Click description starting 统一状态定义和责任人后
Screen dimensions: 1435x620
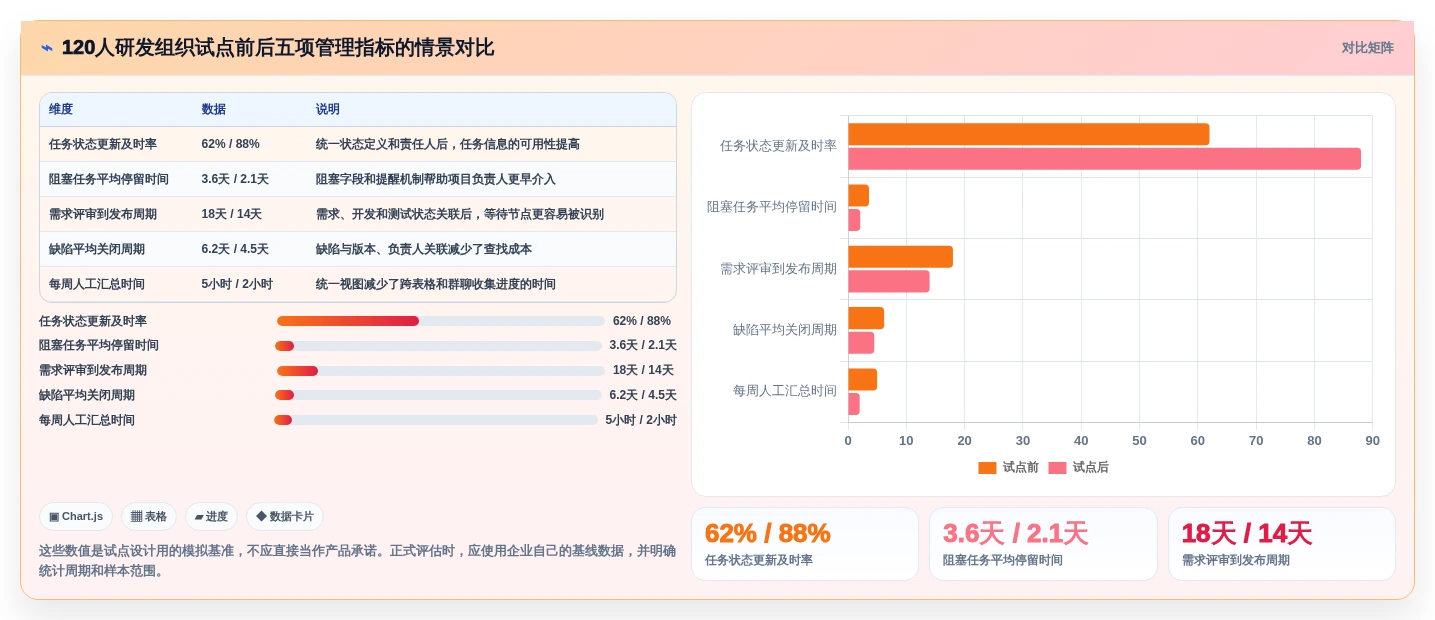tap(447, 144)
